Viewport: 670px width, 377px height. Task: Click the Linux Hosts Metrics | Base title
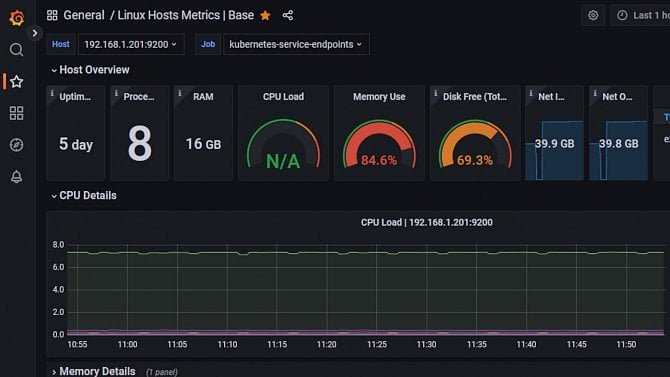point(185,15)
